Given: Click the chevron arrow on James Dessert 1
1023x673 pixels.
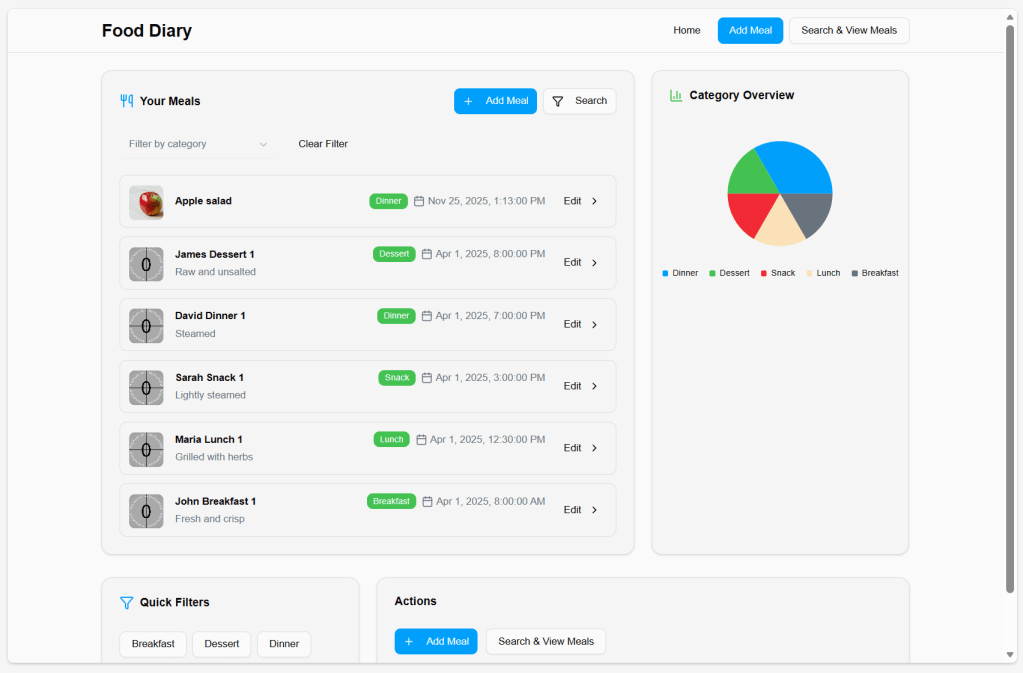Looking at the screenshot, I should 594,263.
